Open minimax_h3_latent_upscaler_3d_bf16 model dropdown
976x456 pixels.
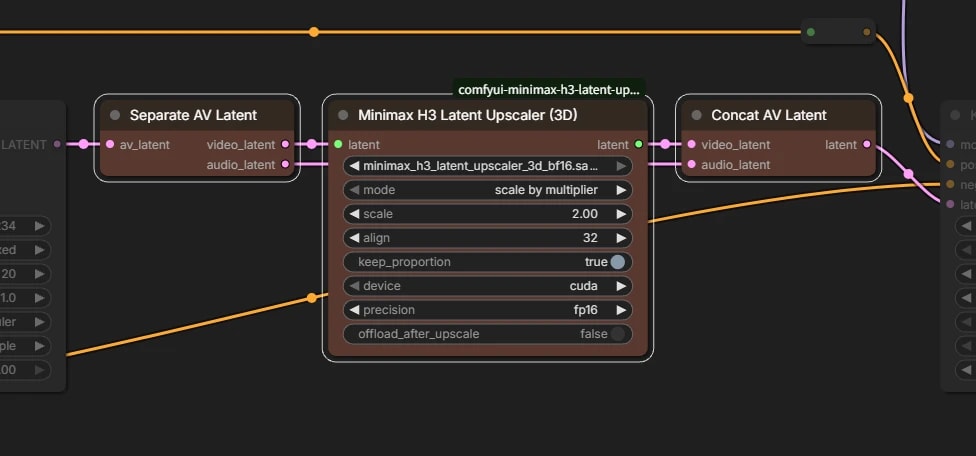(487, 166)
